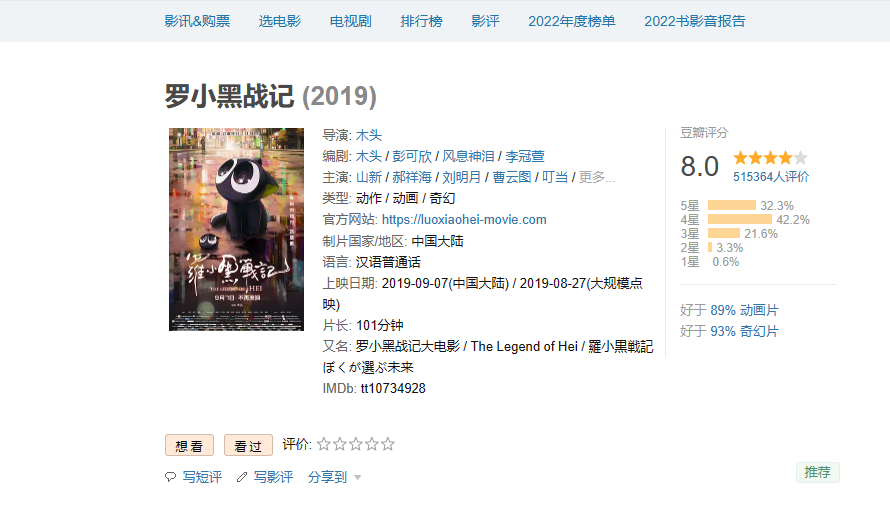This screenshot has width=890, height=507.
Task: Open the 罗小黑战记 movie poster thumbnail
Action: coord(236,229)
